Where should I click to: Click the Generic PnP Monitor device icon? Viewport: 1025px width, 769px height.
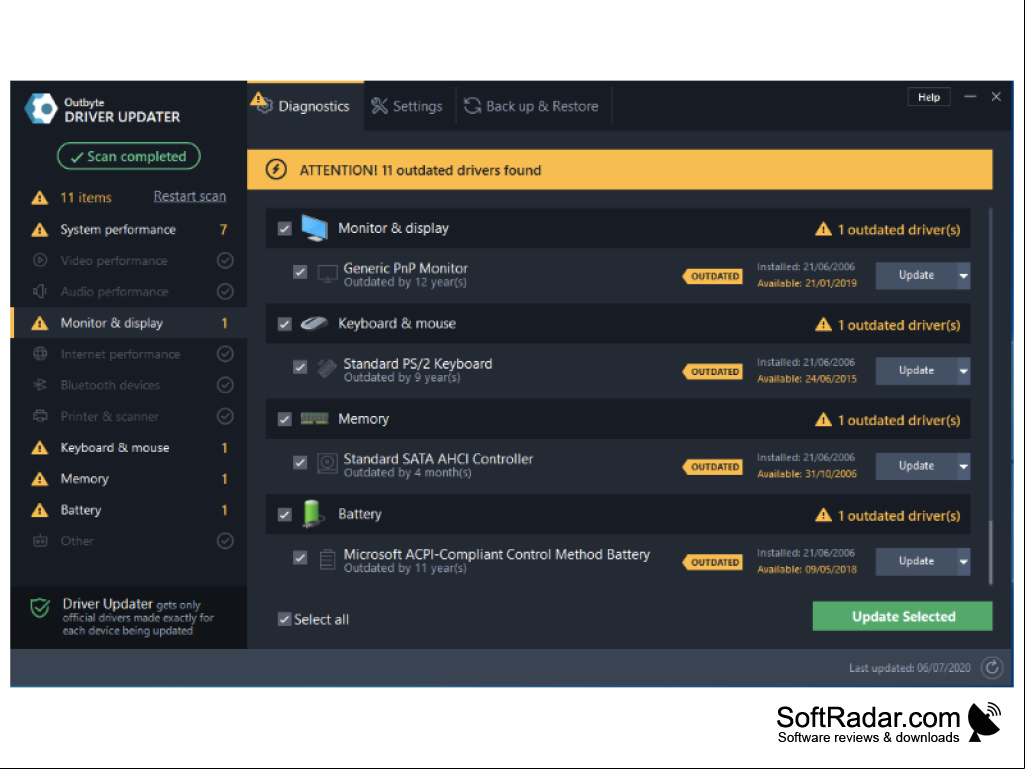(327, 274)
